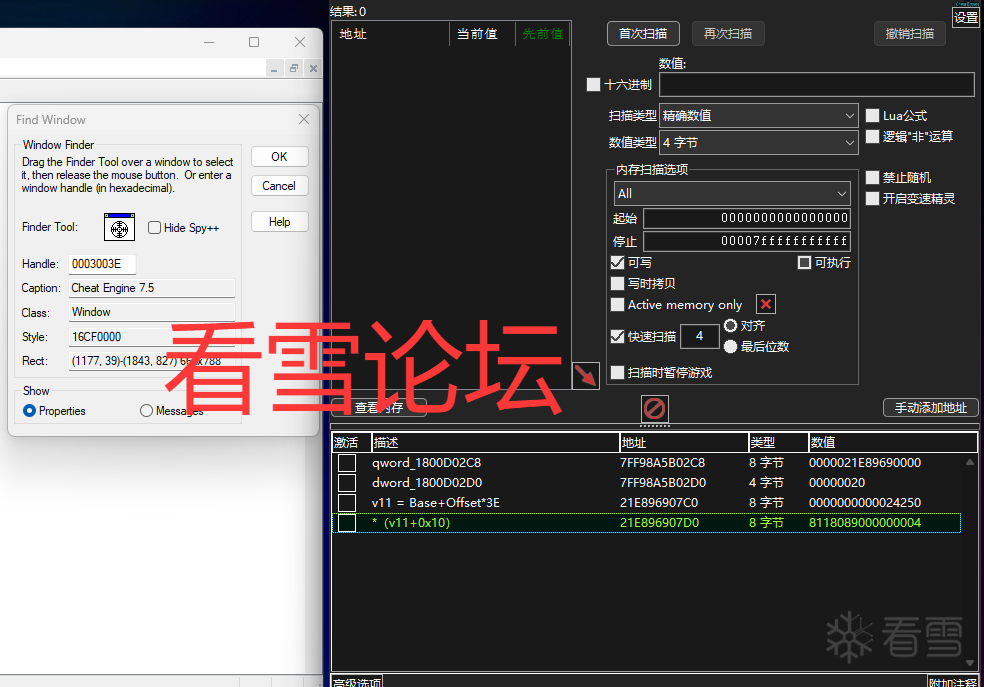Open the 数值类型 4 字节 dropdown
Viewport: 984px width, 687px height.
759,142
